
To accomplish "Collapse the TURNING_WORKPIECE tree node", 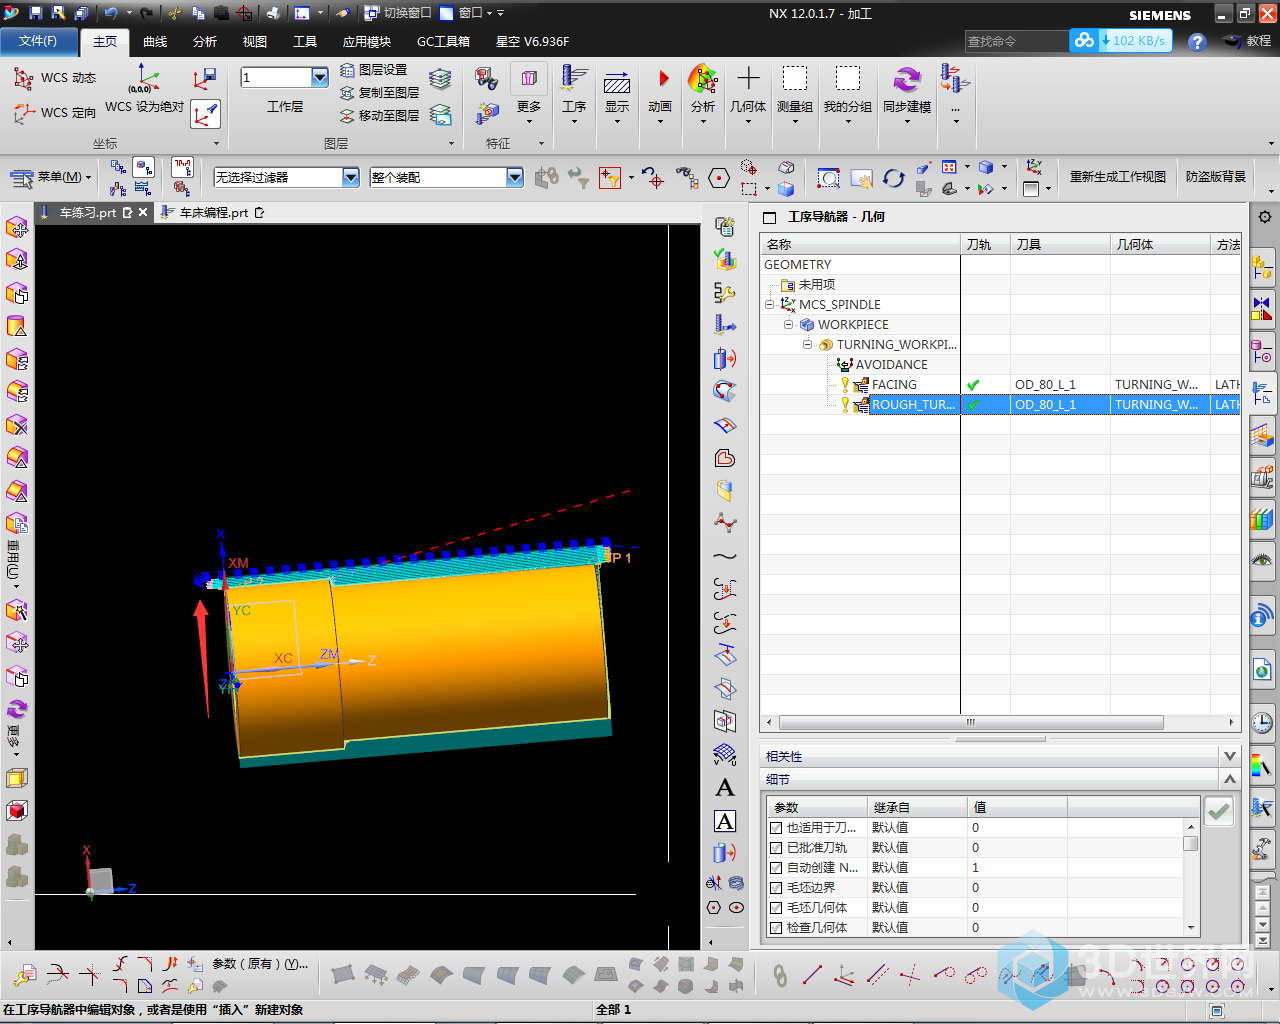I will pos(807,344).
